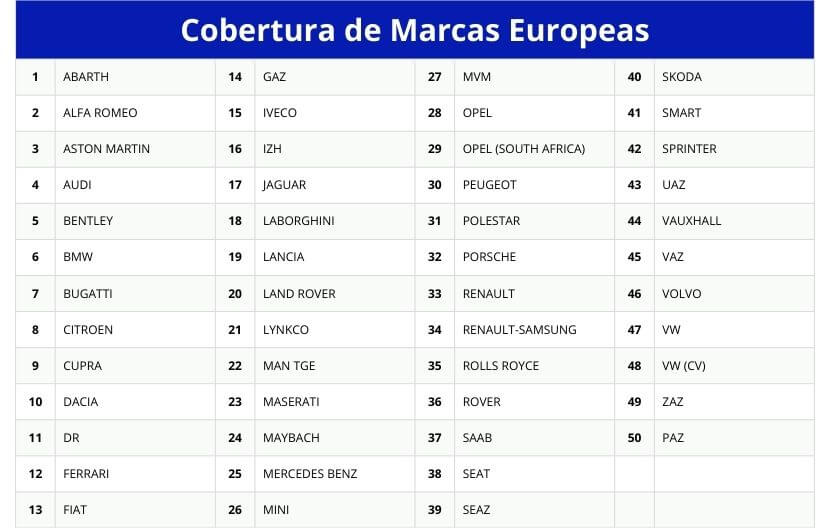Click the ROLLS ROYCE cell

(x=501, y=366)
